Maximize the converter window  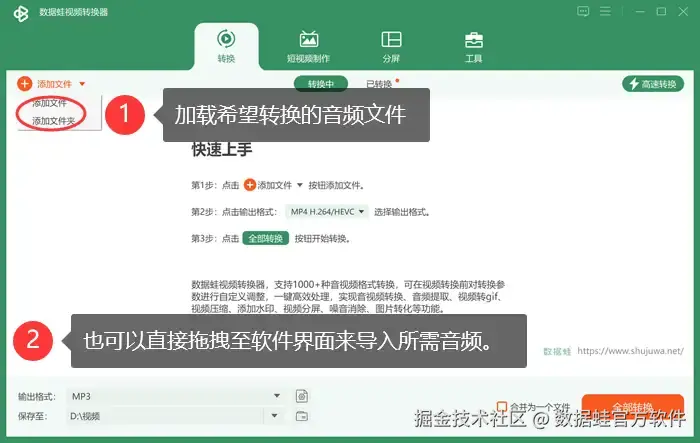[x=662, y=12]
